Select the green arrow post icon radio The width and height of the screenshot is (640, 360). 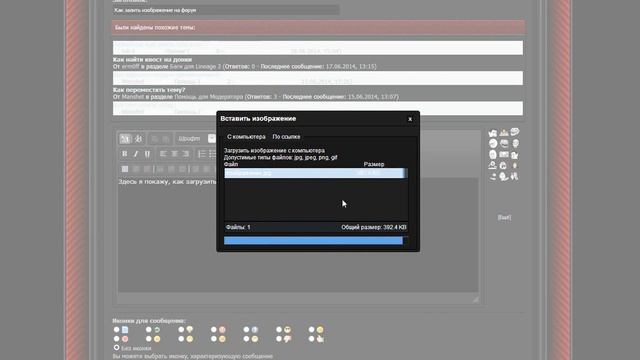[x=149, y=329]
